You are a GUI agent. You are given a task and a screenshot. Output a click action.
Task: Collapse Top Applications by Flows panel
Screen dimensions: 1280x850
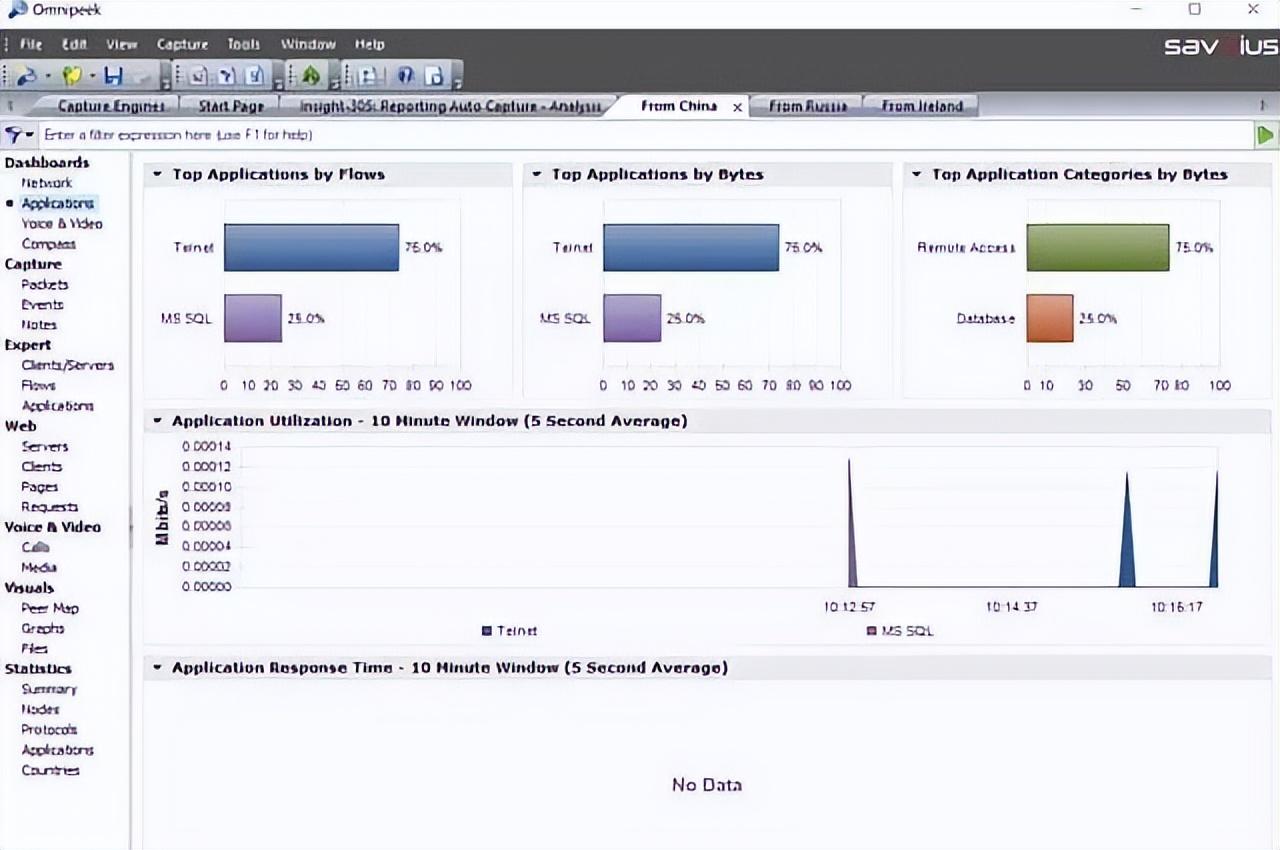coord(158,174)
